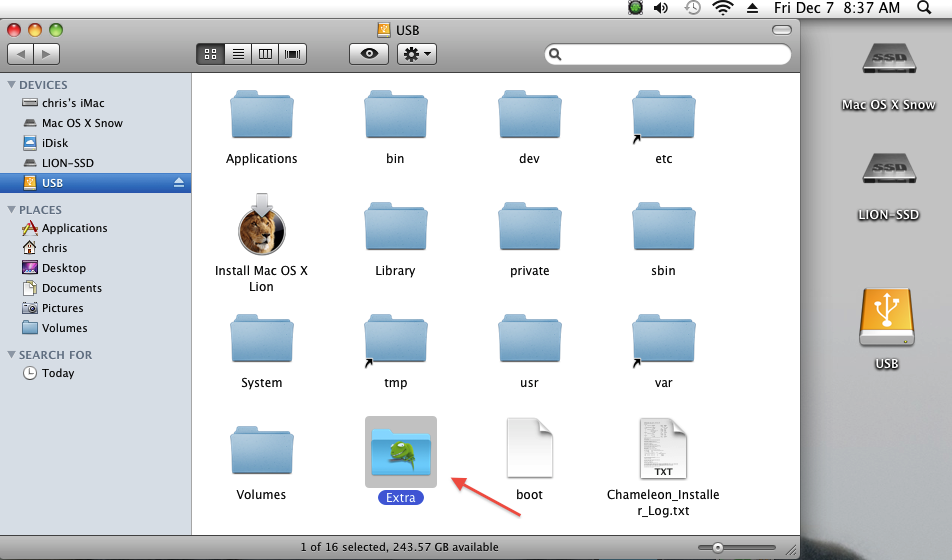Switch to column view
The width and height of the screenshot is (952, 560).
(x=265, y=54)
